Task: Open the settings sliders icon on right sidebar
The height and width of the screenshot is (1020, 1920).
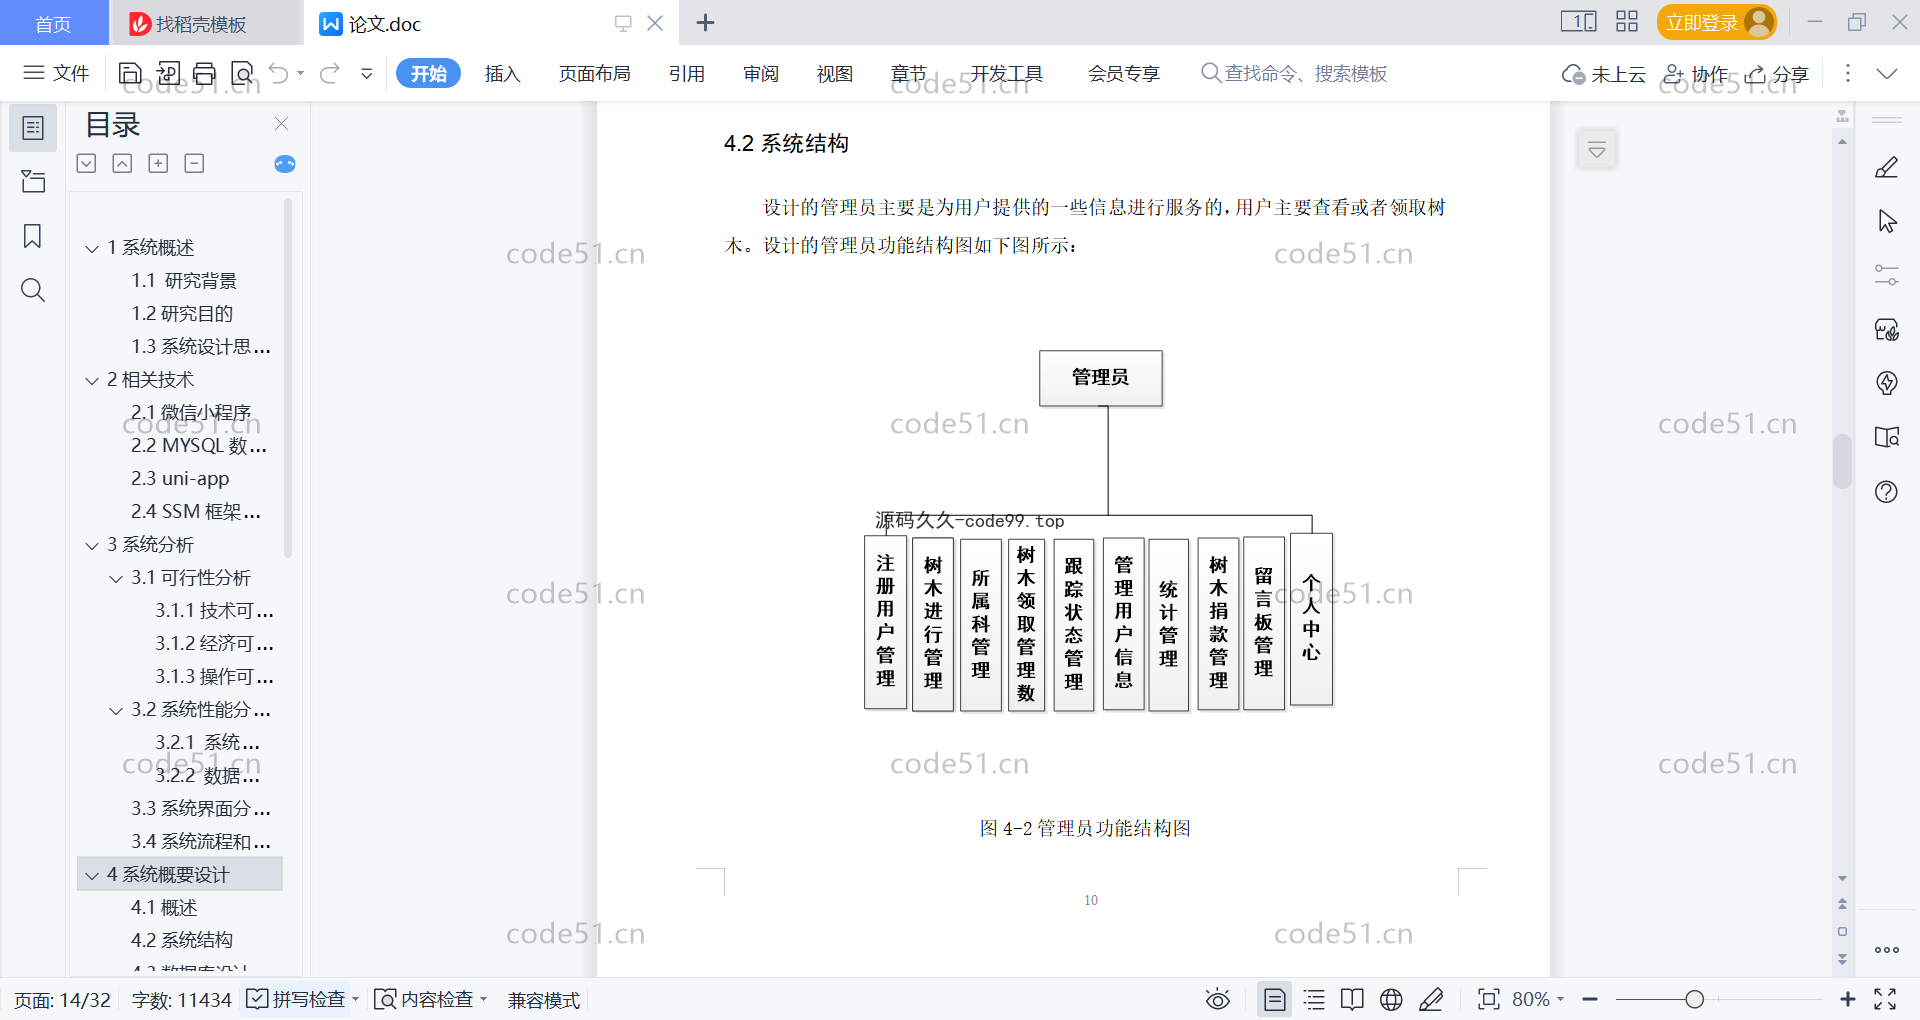Action: (x=1887, y=275)
